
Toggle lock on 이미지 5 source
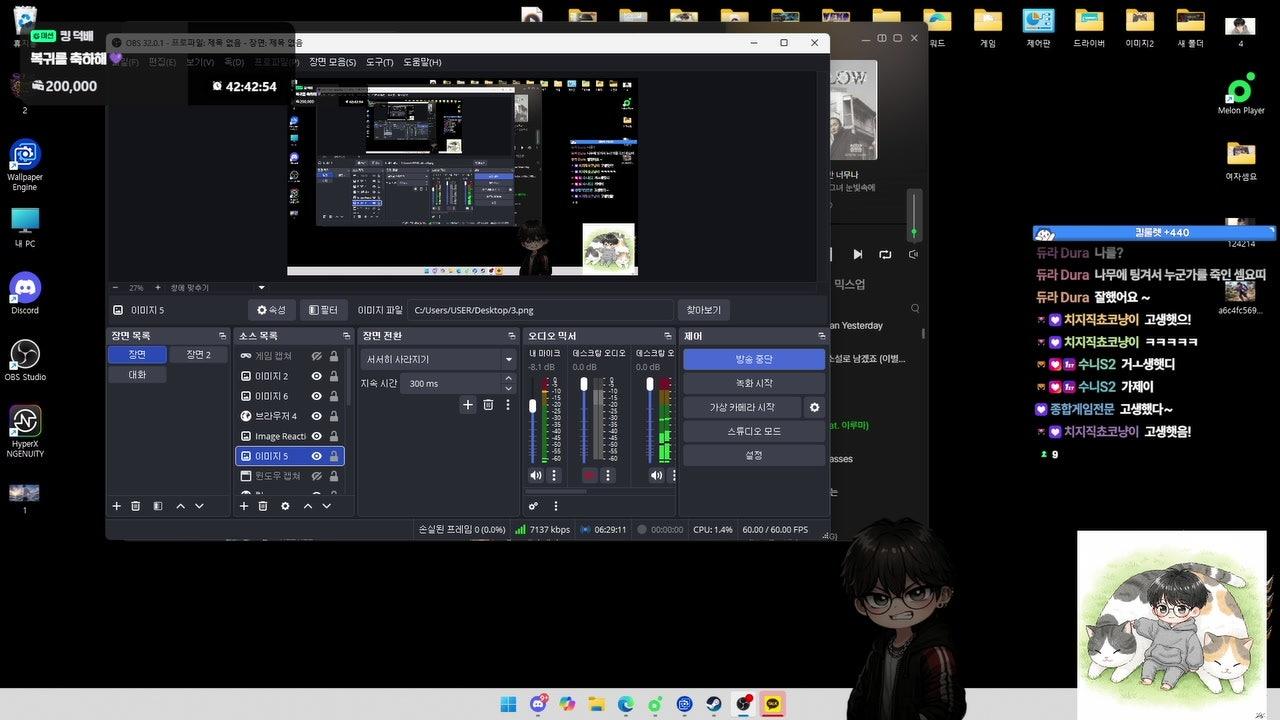click(x=334, y=456)
